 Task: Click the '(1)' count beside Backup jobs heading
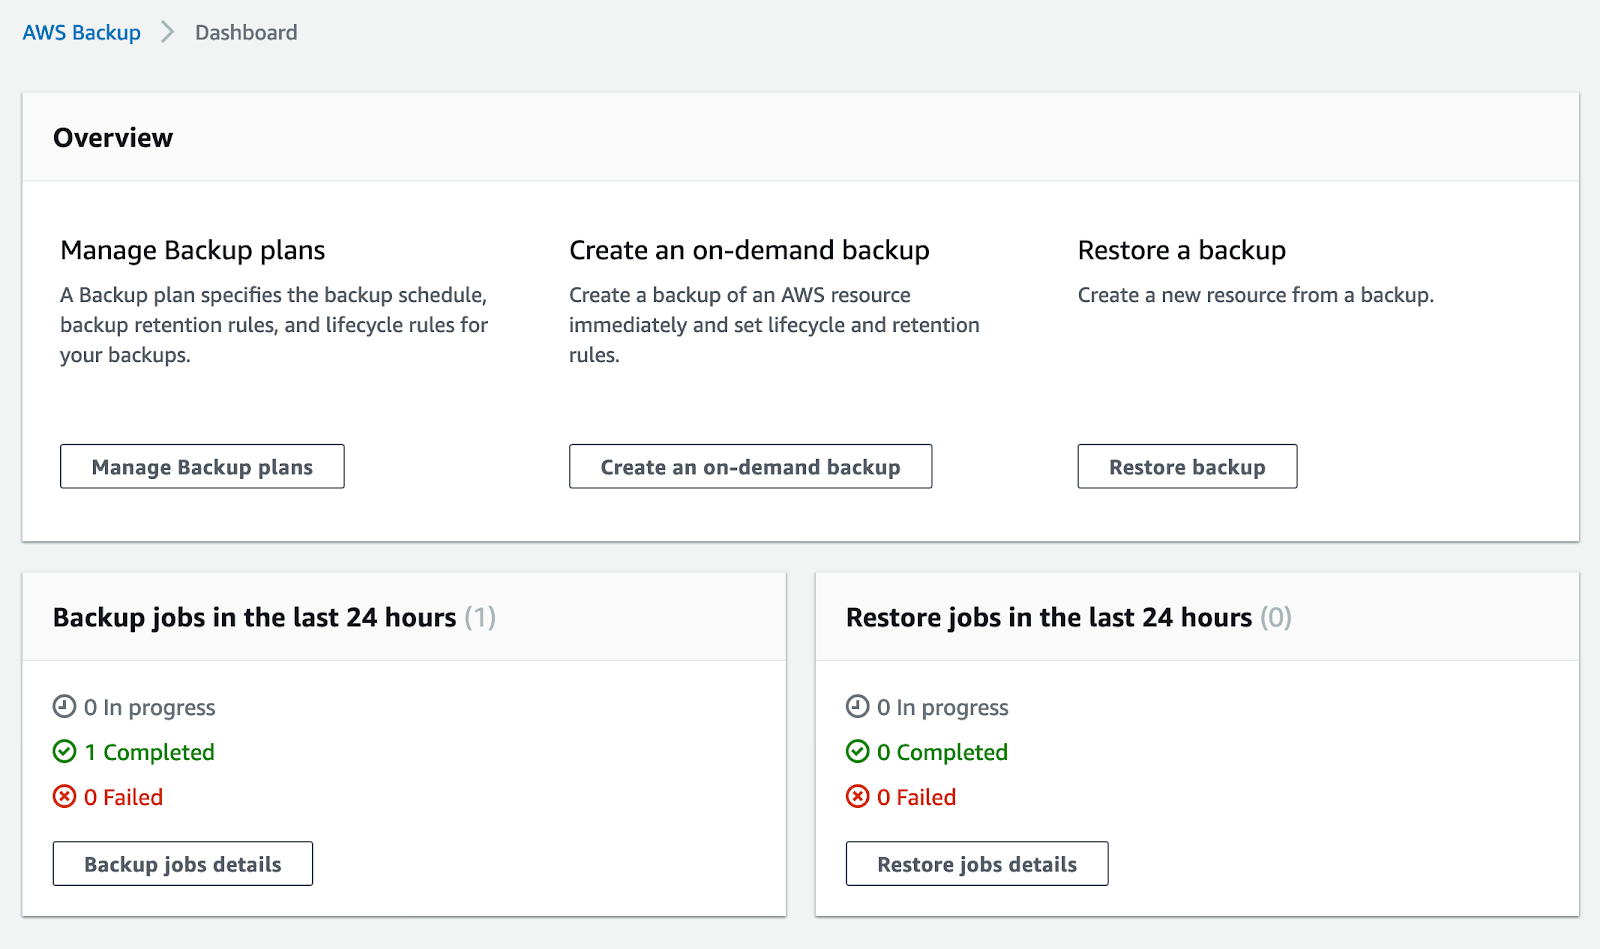tap(480, 618)
